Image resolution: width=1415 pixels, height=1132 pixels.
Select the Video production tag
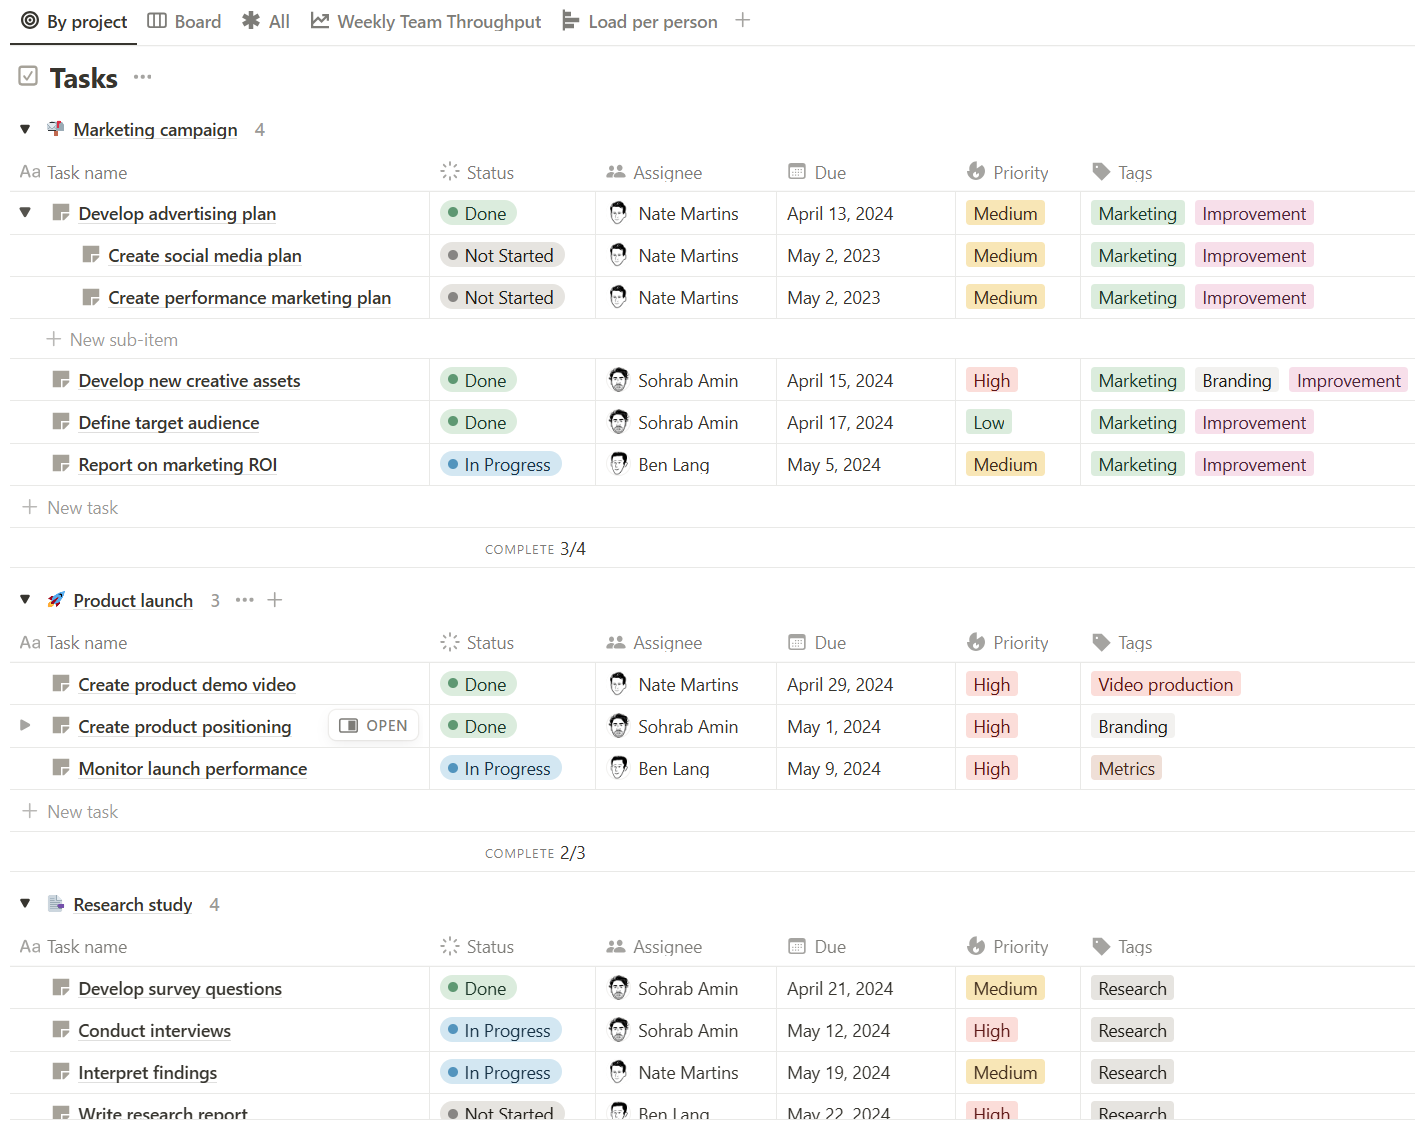[x=1165, y=685]
